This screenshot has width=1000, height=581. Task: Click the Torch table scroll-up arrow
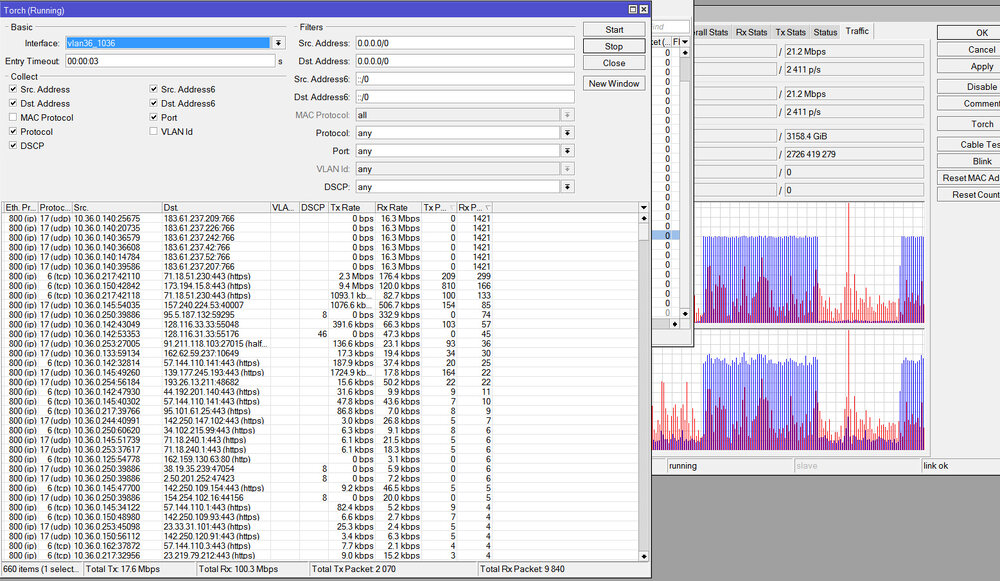(x=644, y=218)
